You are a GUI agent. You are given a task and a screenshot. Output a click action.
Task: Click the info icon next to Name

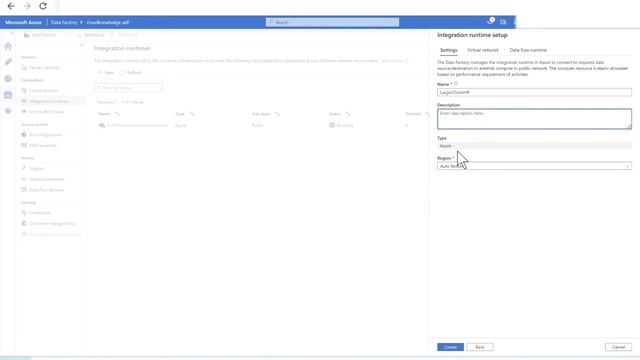click(x=456, y=84)
